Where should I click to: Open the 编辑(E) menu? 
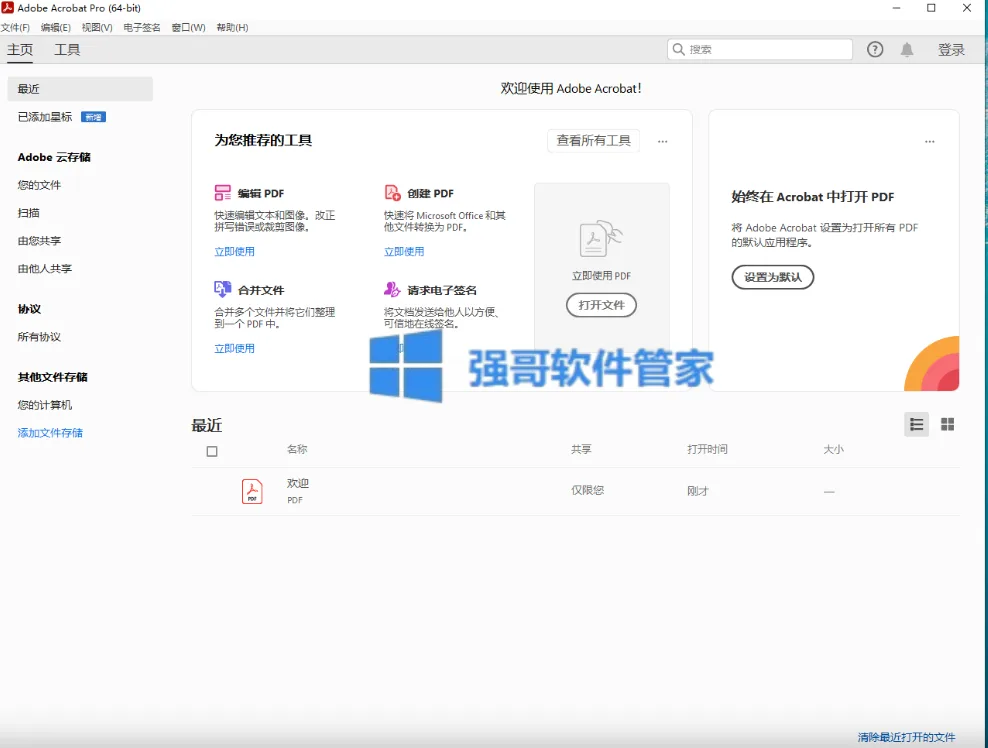[55, 28]
